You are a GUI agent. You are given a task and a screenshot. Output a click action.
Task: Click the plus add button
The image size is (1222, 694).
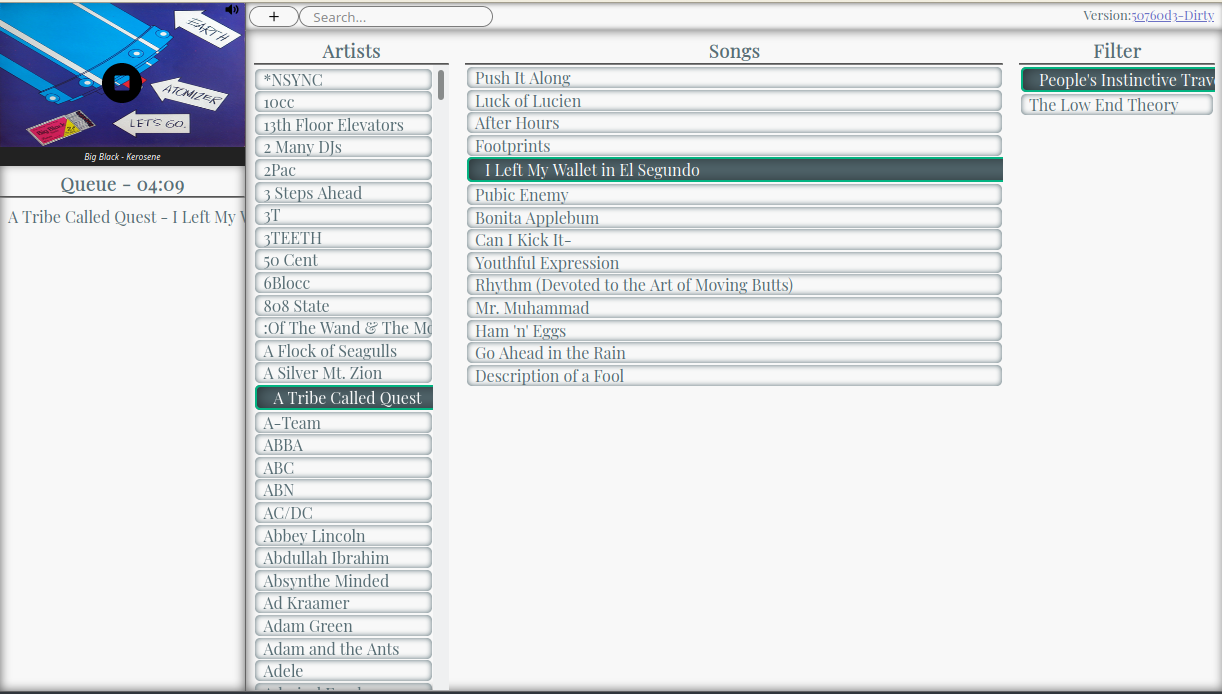pyautogui.click(x=273, y=17)
